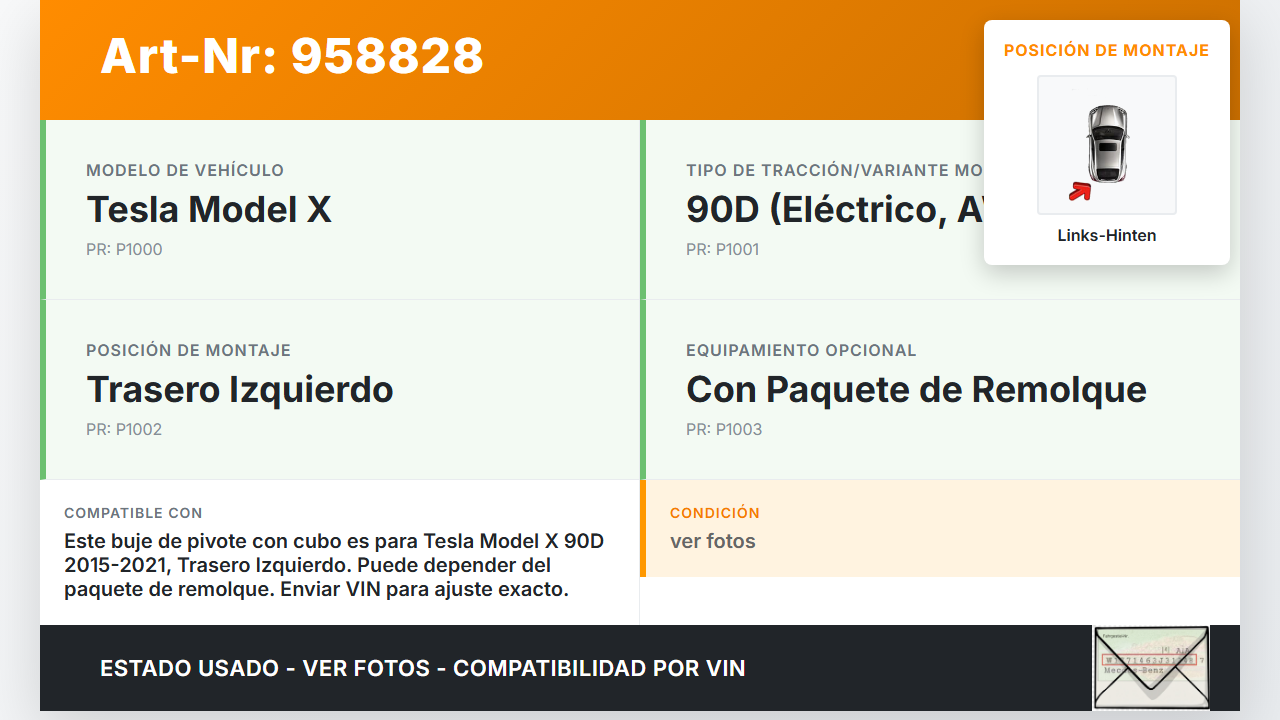Screen dimensions: 1280x720
Task: Click the PR: P1000 code text
Action: [x=124, y=249]
